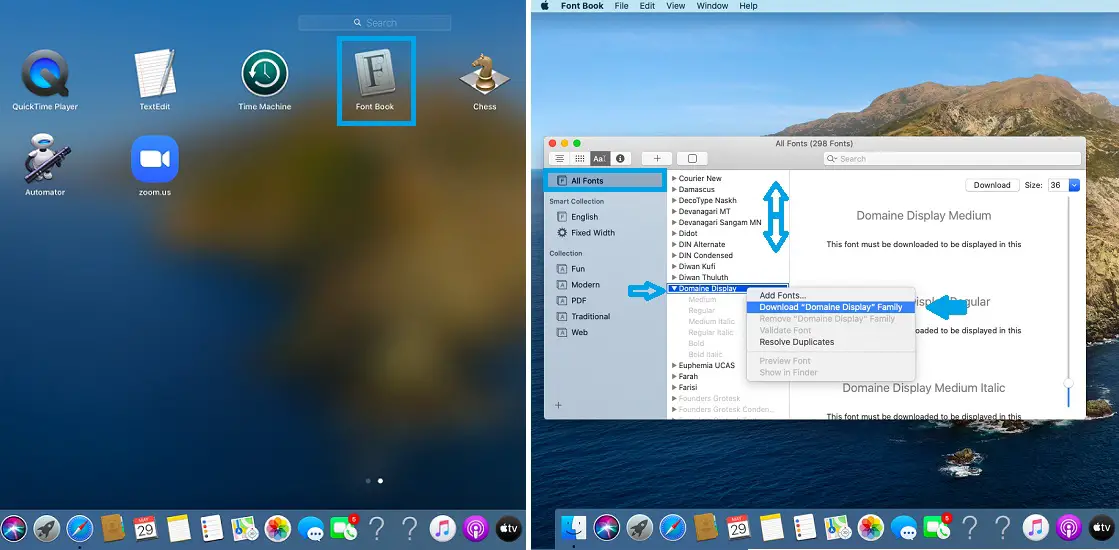Screen dimensions: 1119x550
Task: Open the font Size dropdown
Action: (1074, 185)
